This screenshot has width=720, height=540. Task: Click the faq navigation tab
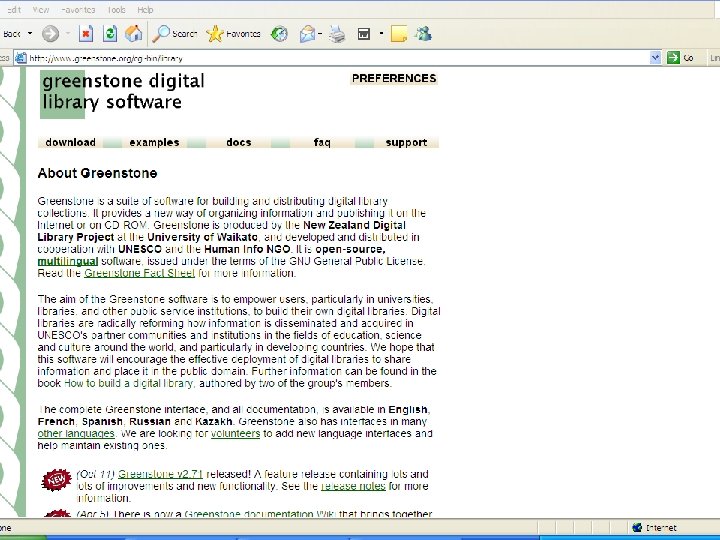pyautogui.click(x=322, y=142)
